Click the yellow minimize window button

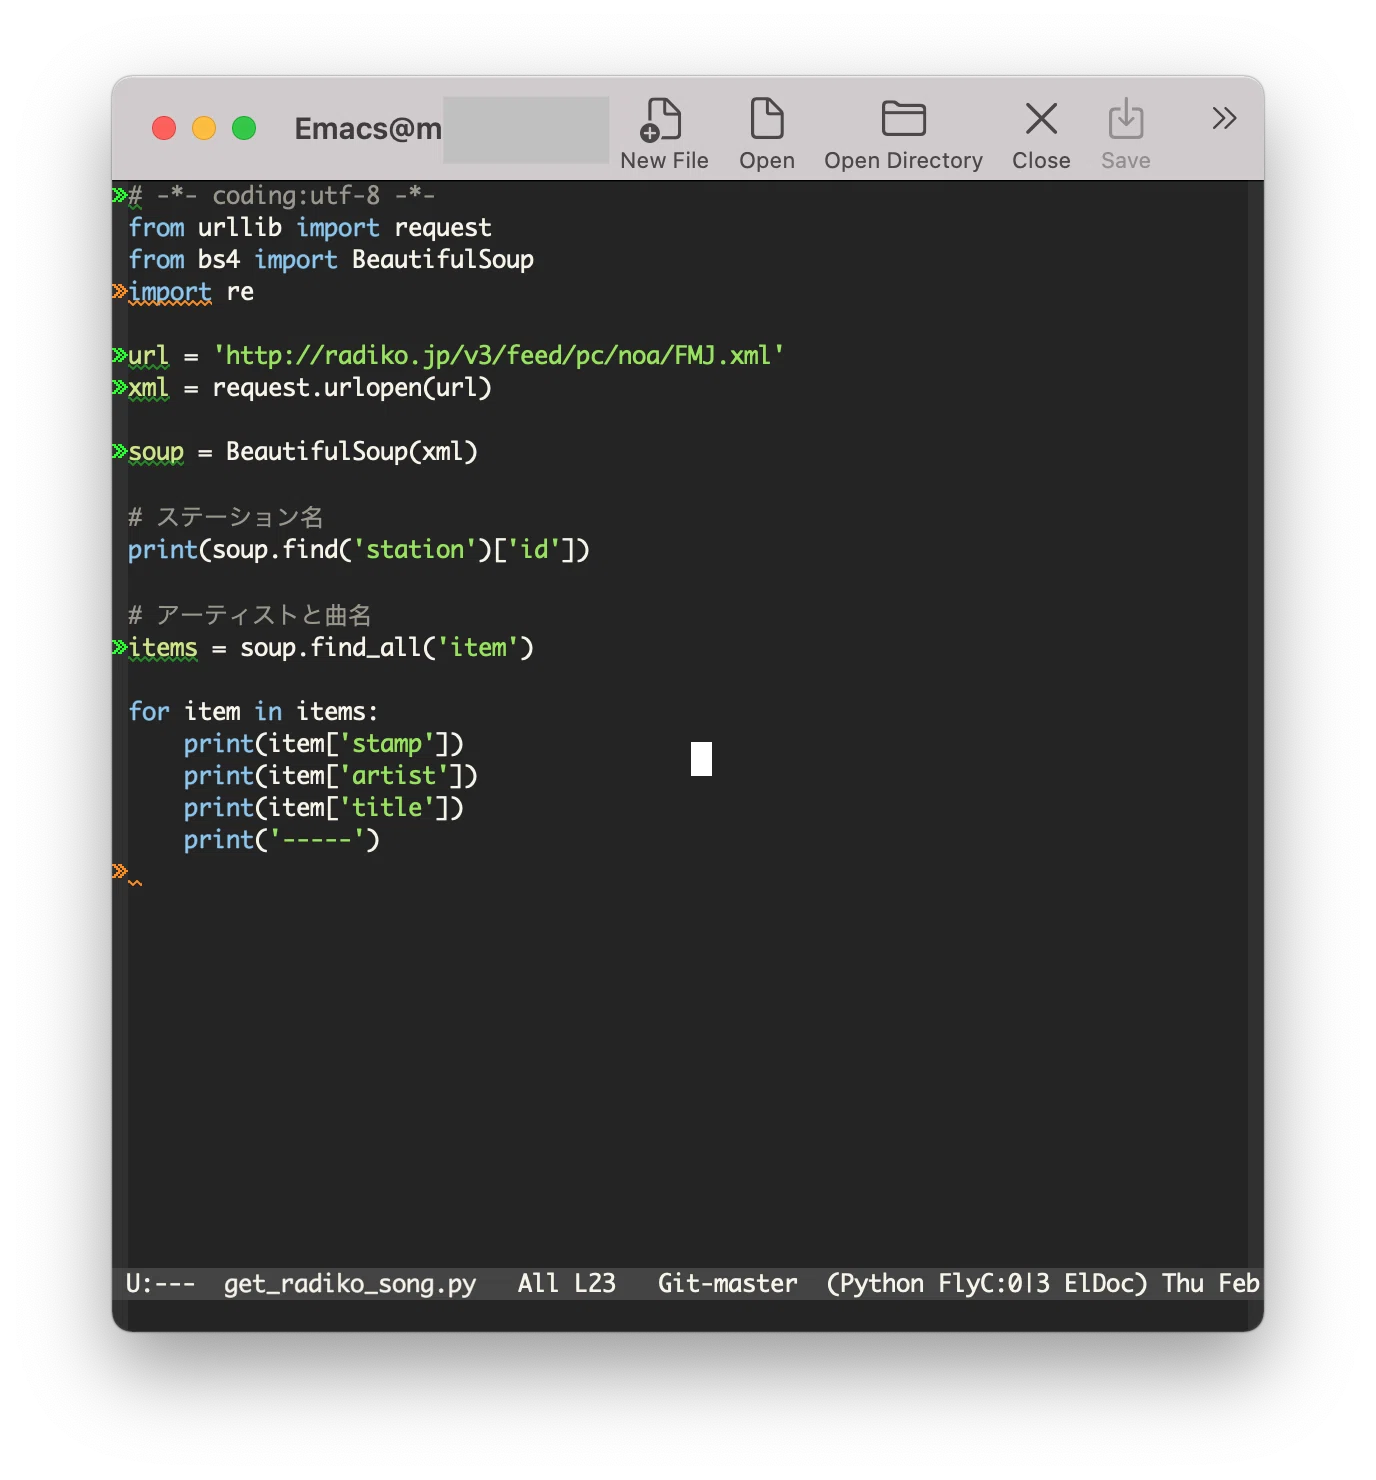tap(204, 128)
